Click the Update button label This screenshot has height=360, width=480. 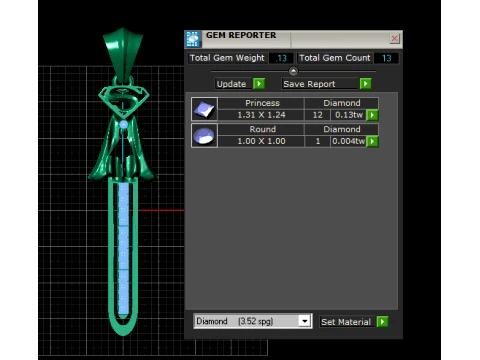click(x=232, y=84)
